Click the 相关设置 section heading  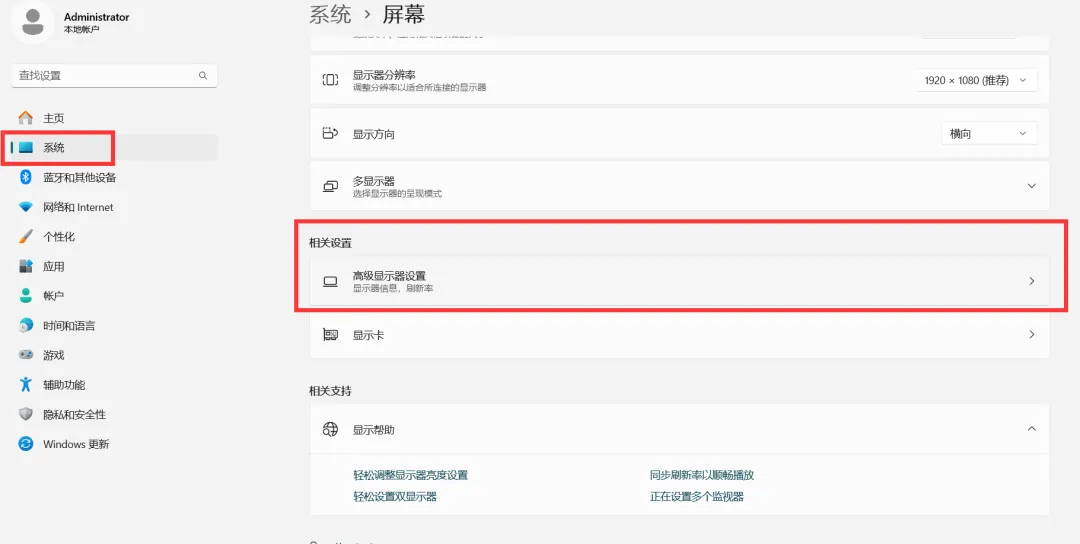(x=330, y=243)
